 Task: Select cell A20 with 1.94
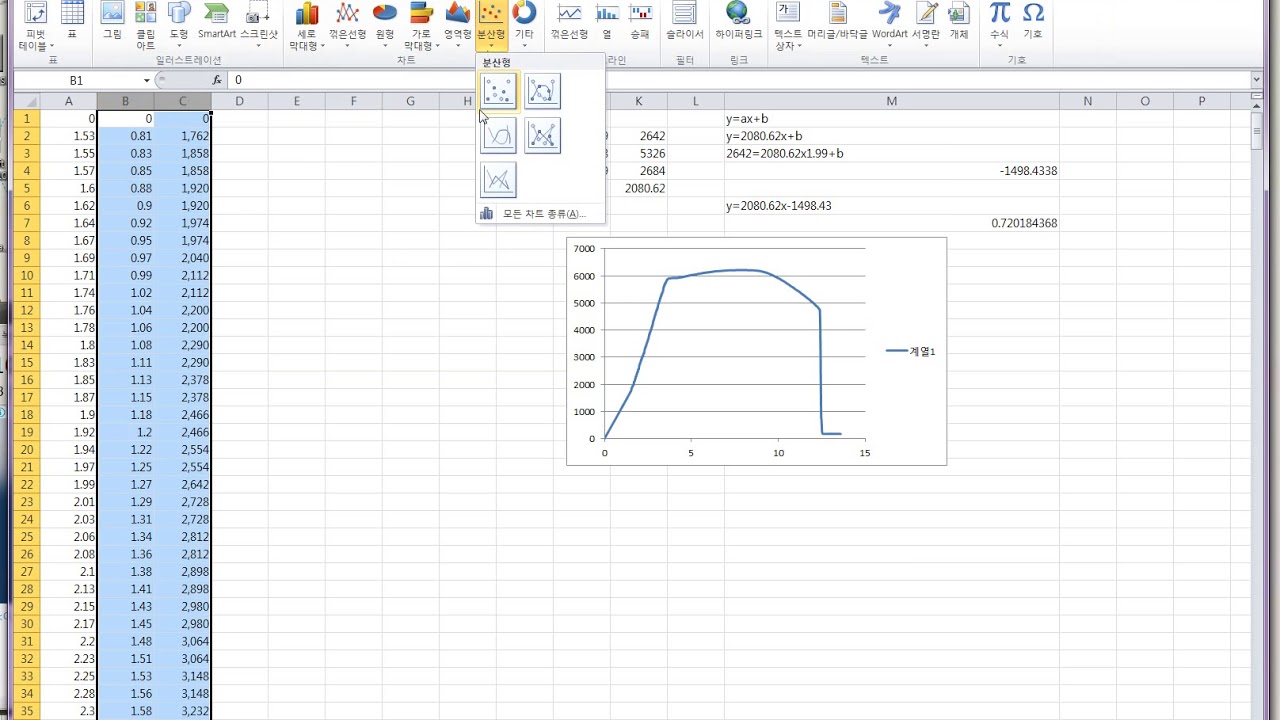tap(68, 450)
